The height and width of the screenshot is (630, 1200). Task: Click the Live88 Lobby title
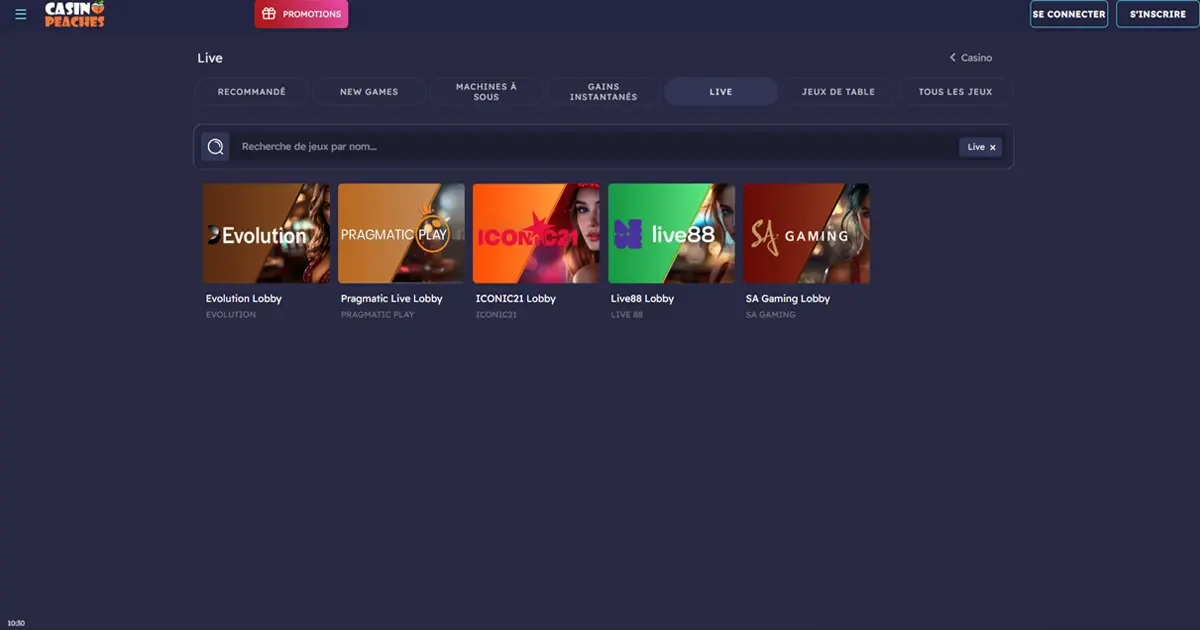click(x=643, y=299)
